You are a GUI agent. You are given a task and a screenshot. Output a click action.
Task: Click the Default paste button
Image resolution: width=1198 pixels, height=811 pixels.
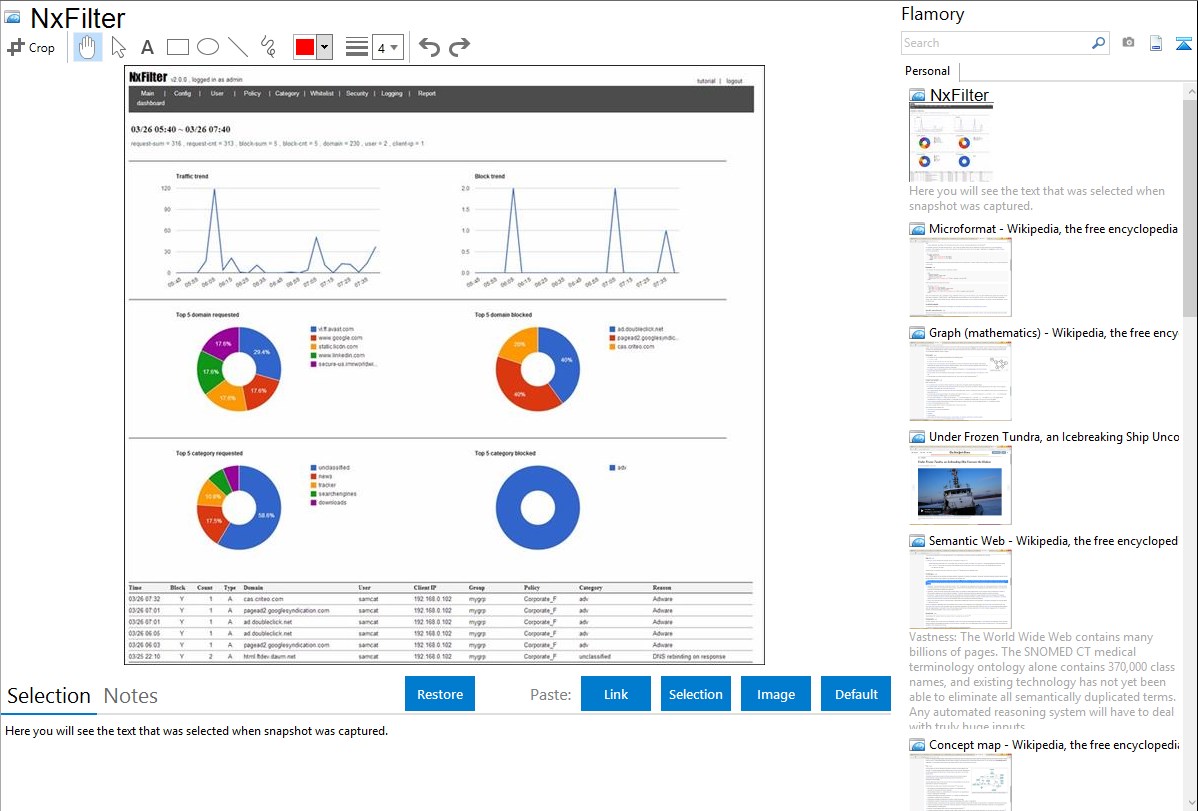pyautogui.click(x=856, y=694)
